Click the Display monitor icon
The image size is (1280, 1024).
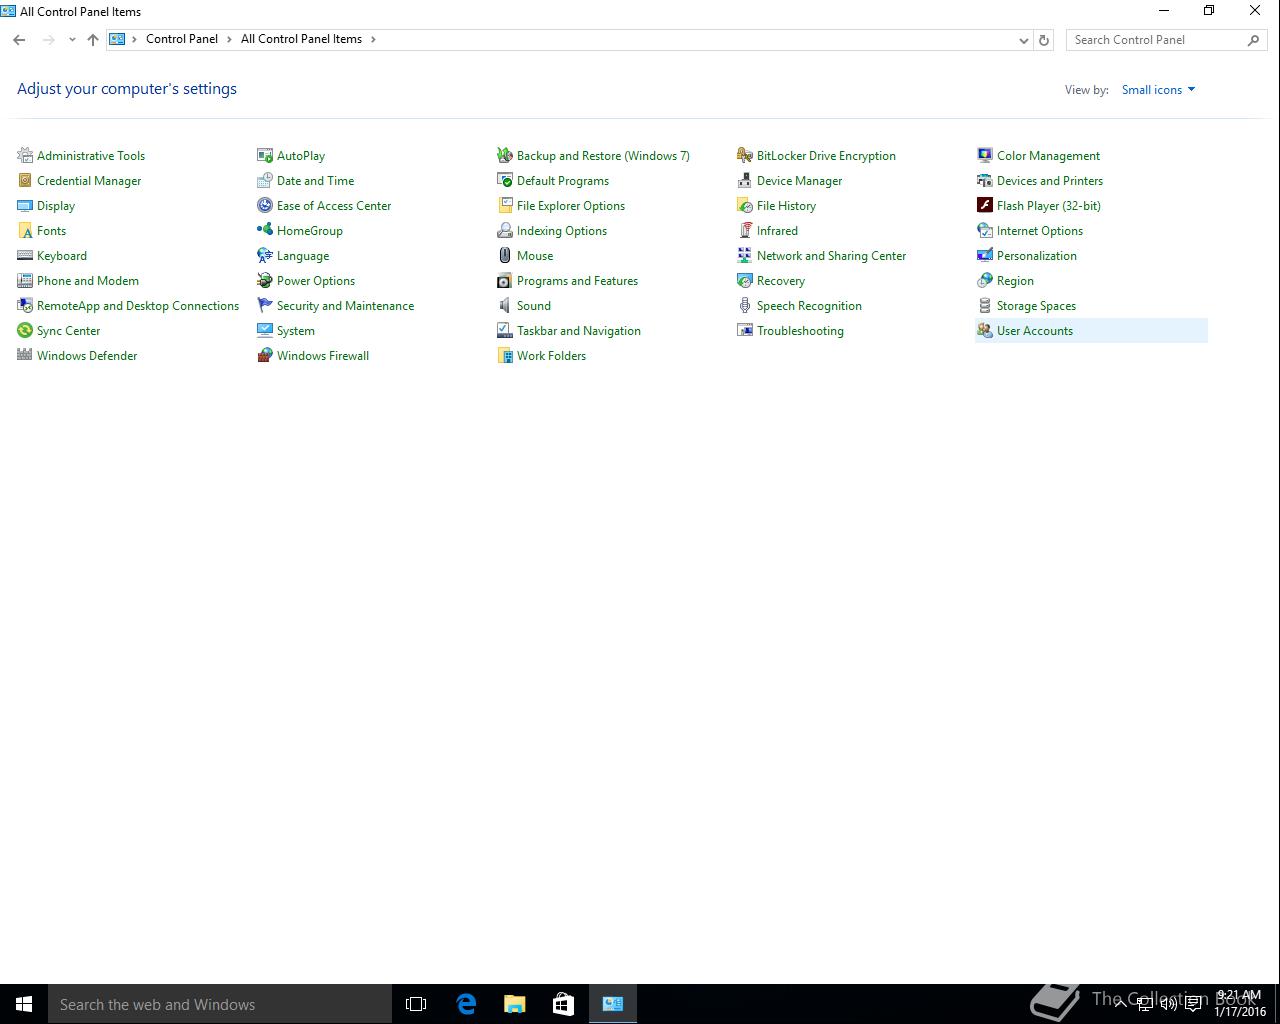(25, 206)
